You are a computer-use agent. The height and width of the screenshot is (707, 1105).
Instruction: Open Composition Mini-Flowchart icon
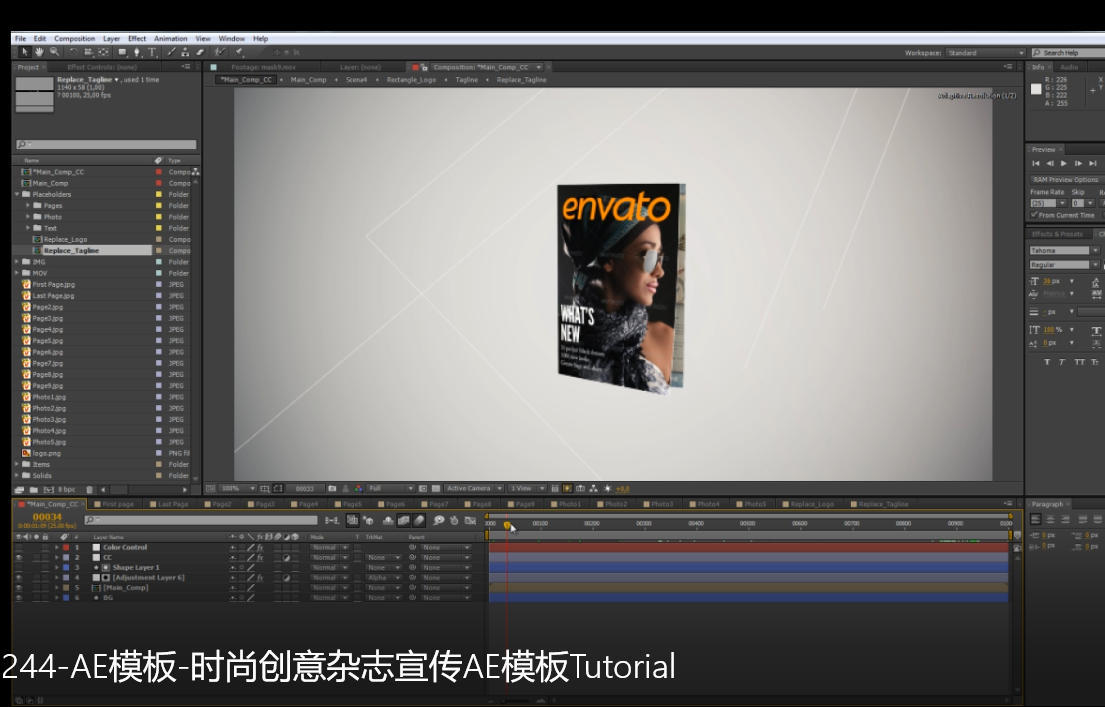332,521
